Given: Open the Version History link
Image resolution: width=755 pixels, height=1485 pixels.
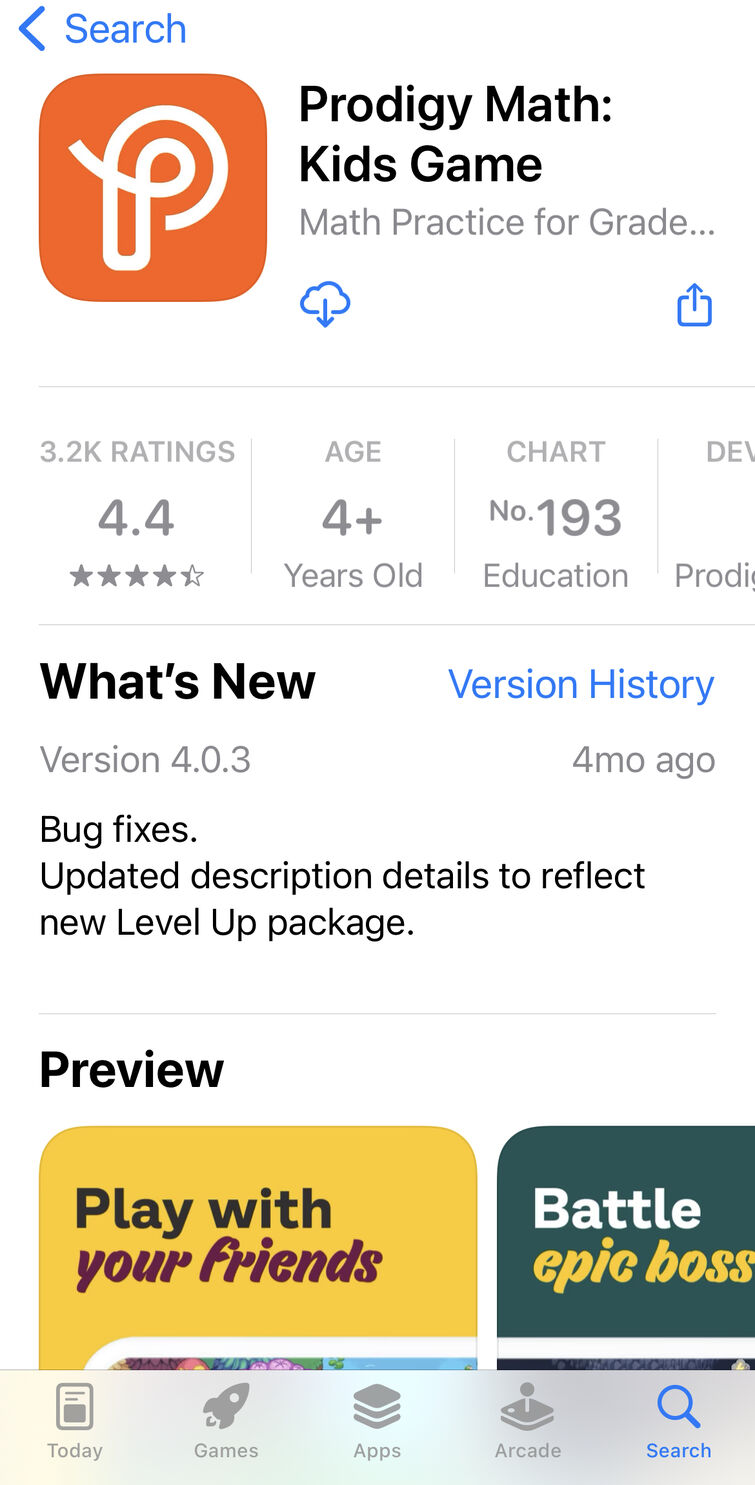Looking at the screenshot, I should [581, 685].
